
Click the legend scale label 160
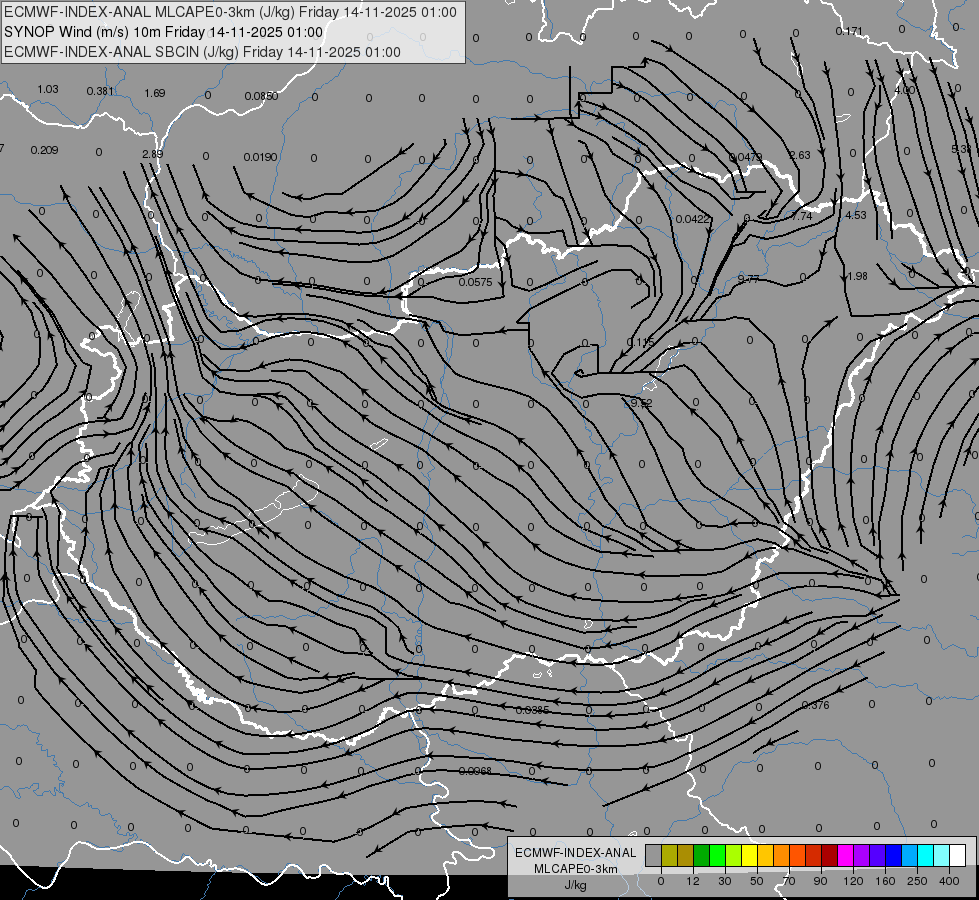click(885, 881)
